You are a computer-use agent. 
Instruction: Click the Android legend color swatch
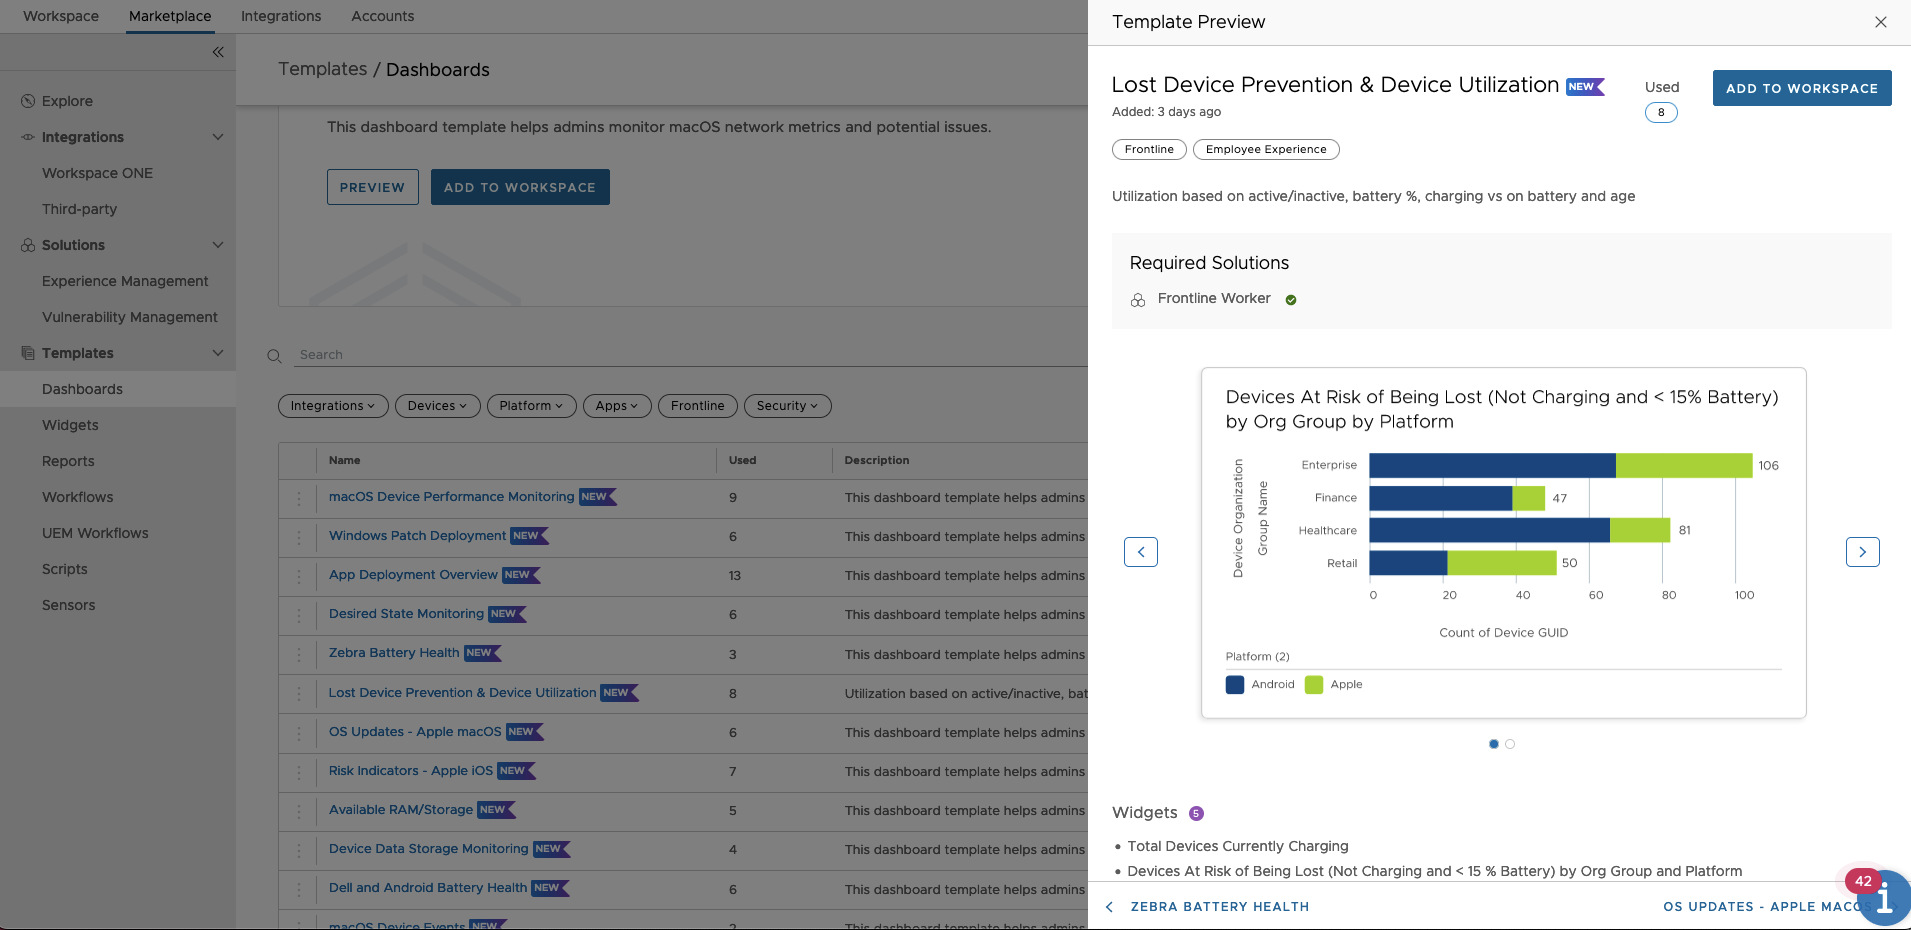pos(1235,685)
